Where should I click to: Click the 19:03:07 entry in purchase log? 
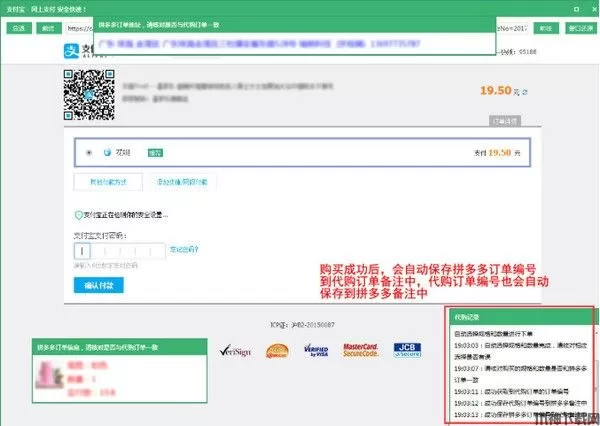coord(521,374)
